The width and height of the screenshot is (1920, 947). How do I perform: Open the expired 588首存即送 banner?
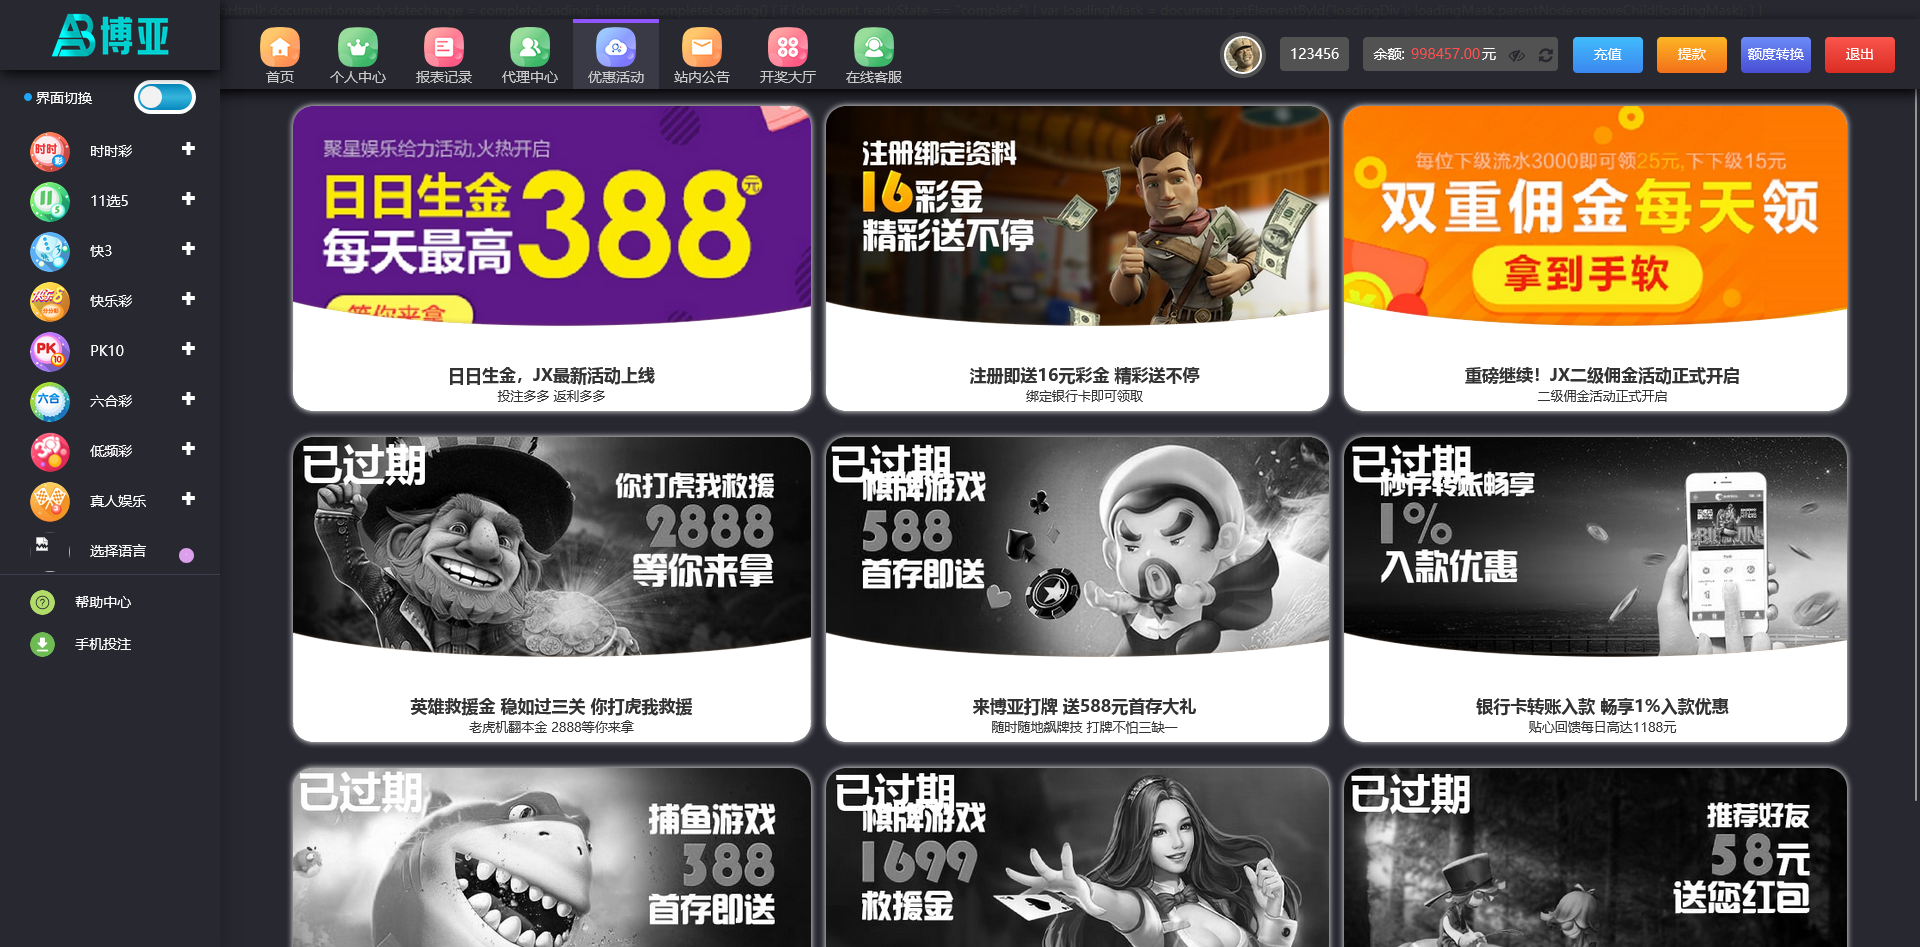pyautogui.click(x=1078, y=546)
